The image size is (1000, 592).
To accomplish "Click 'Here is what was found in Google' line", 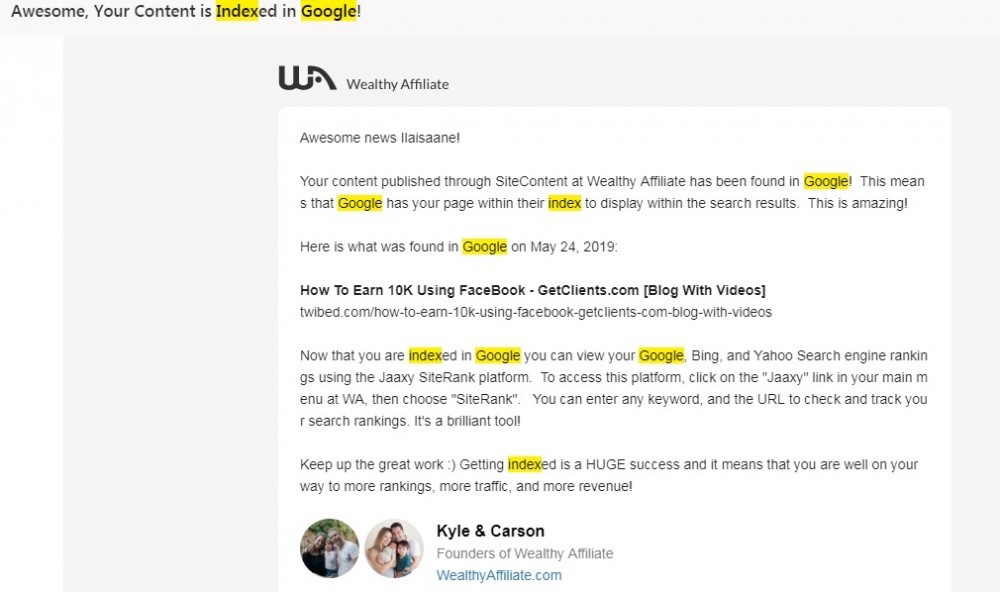I will click(459, 247).
